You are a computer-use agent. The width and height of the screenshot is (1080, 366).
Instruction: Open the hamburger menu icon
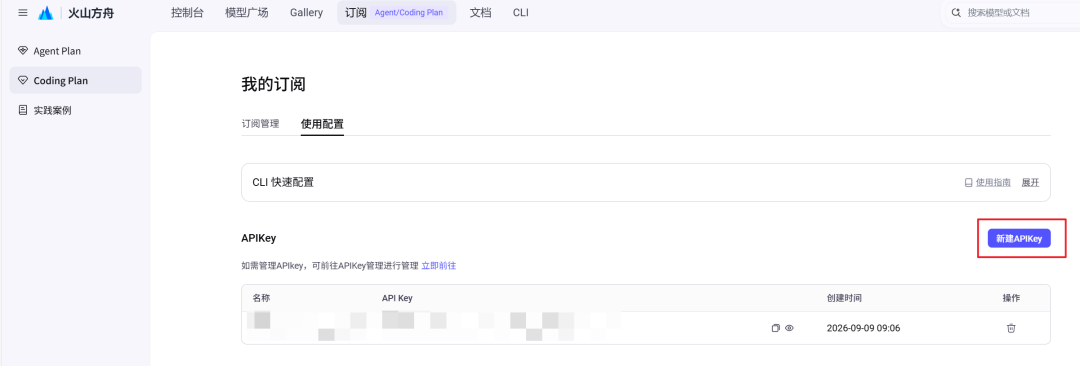click(x=23, y=12)
